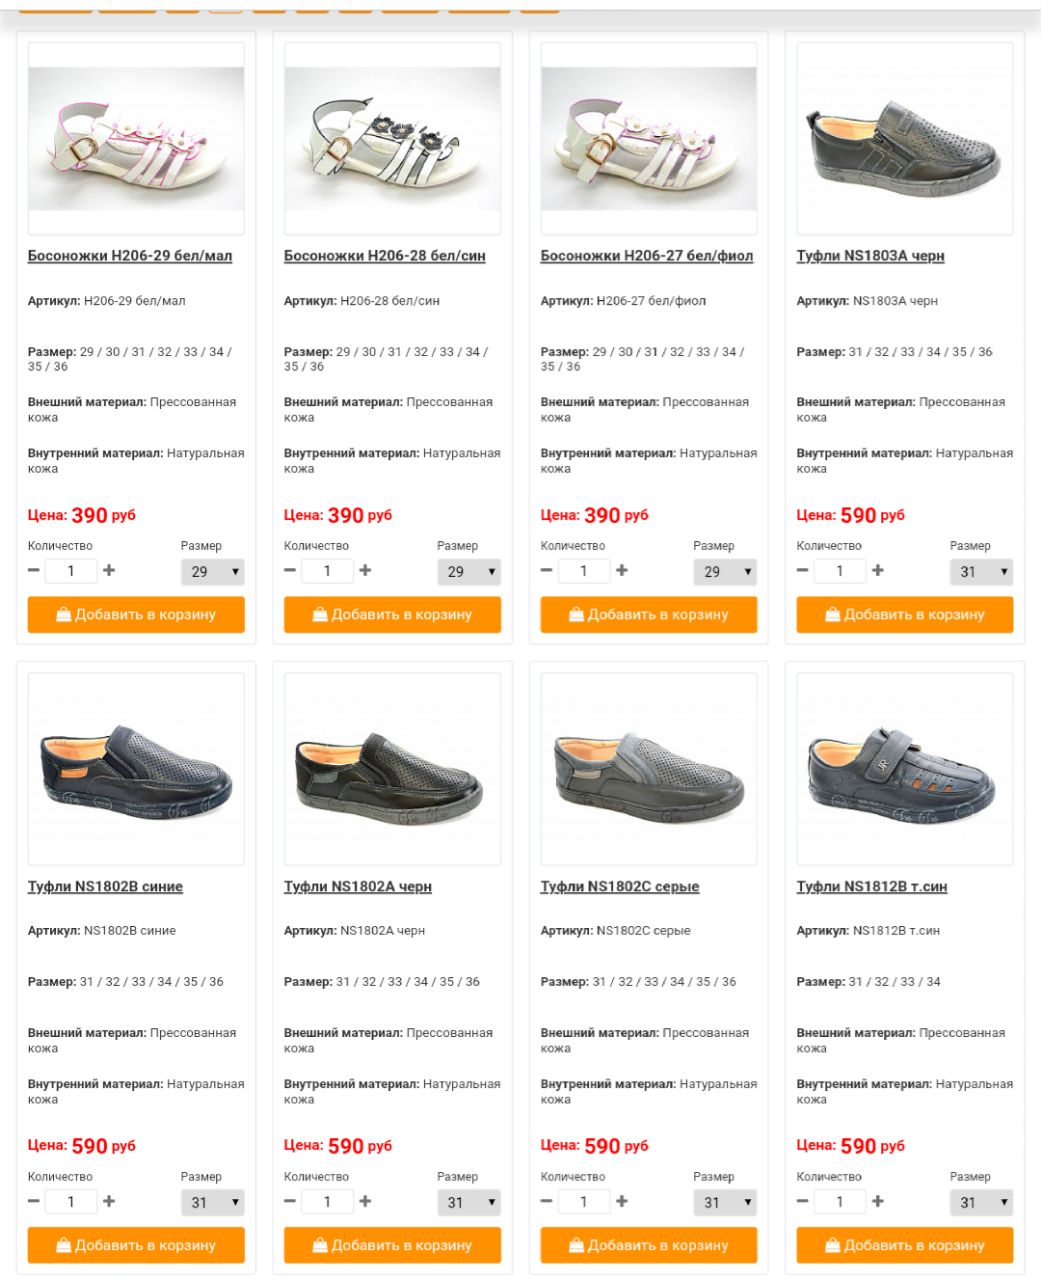Click plus icon for Туфли NS1802C серые
The image size is (1041, 1280).
pos(621,1201)
